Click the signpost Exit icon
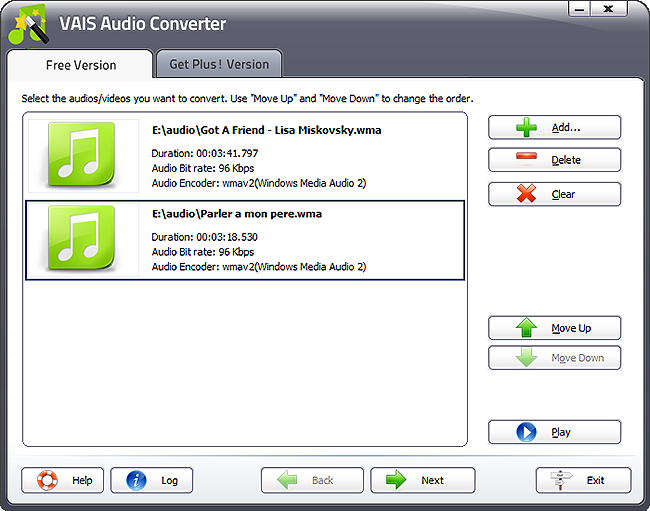 [561, 480]
